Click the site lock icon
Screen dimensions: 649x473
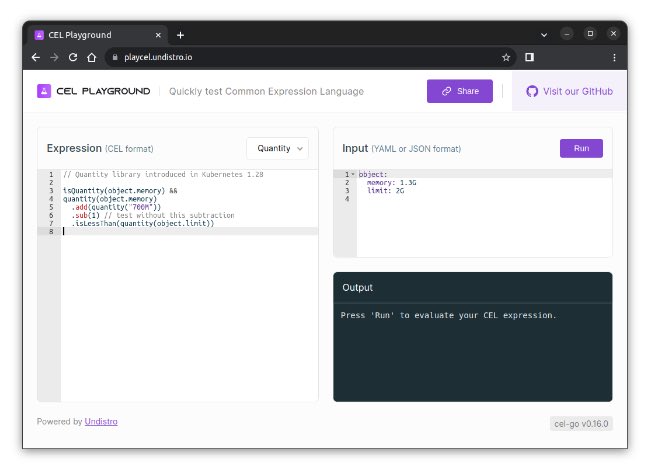click(115, 57)
